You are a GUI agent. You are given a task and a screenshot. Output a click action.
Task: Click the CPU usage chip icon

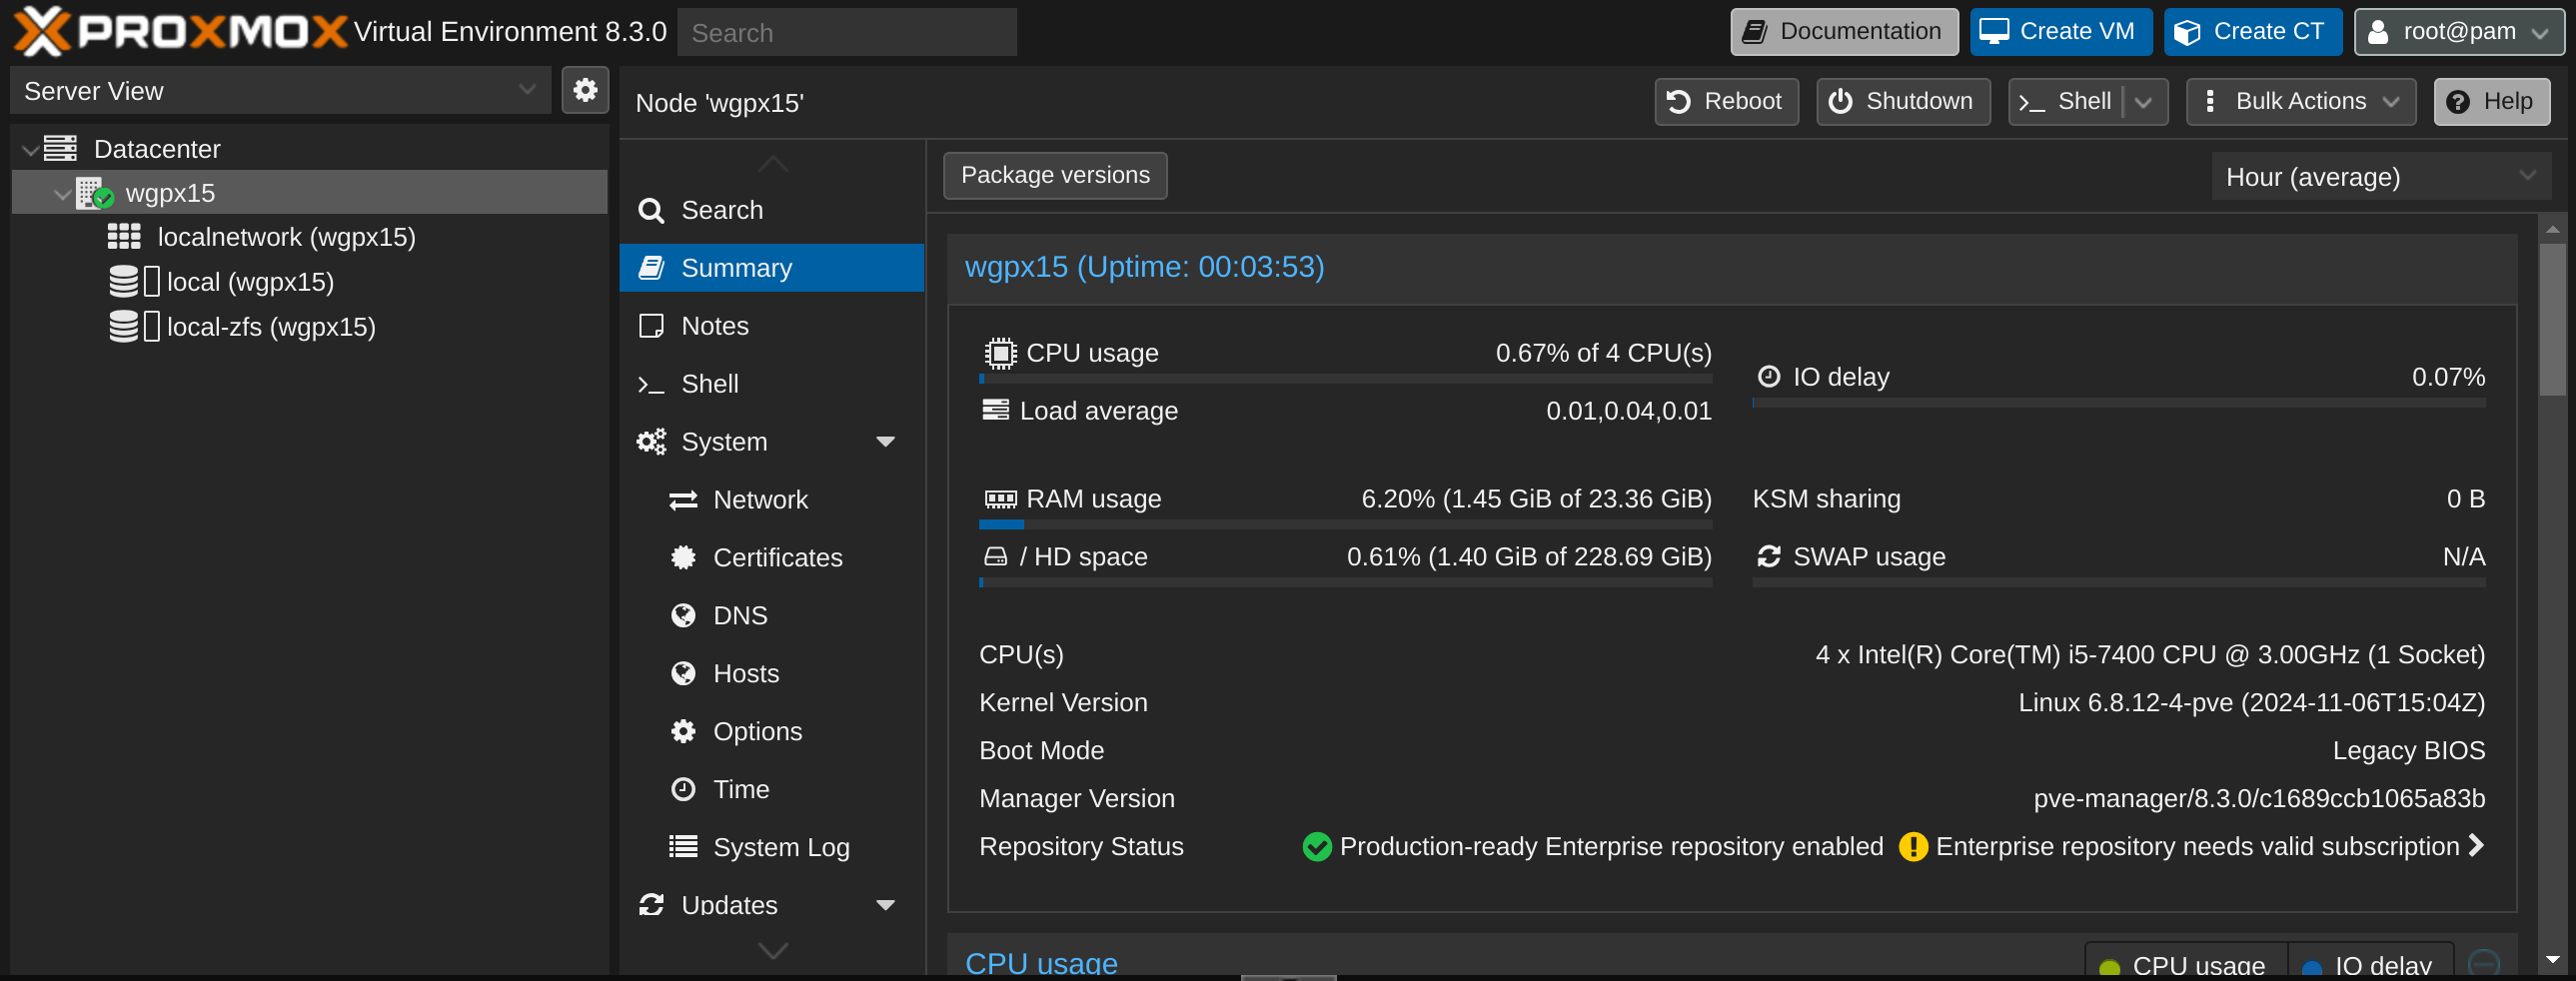(1000, 353)
